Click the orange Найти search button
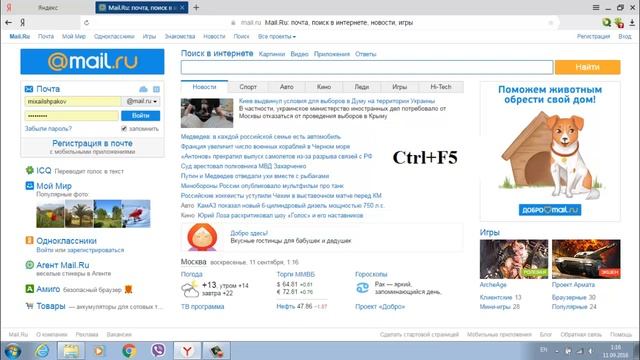The image size is (640, 360). [588, 67]
